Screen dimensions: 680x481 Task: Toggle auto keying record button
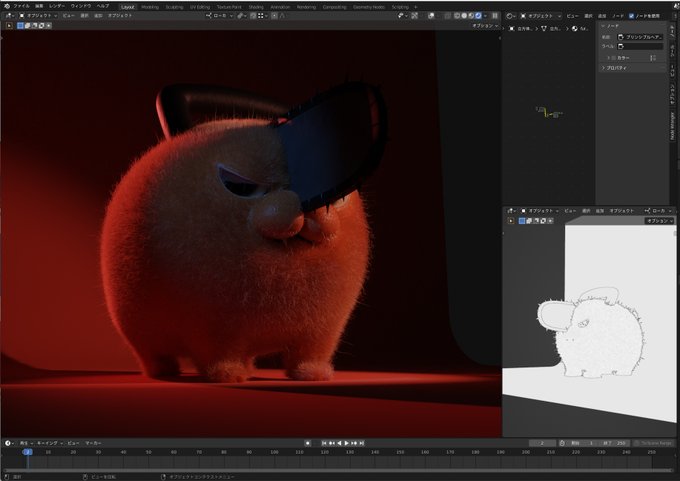coord(307,443)
